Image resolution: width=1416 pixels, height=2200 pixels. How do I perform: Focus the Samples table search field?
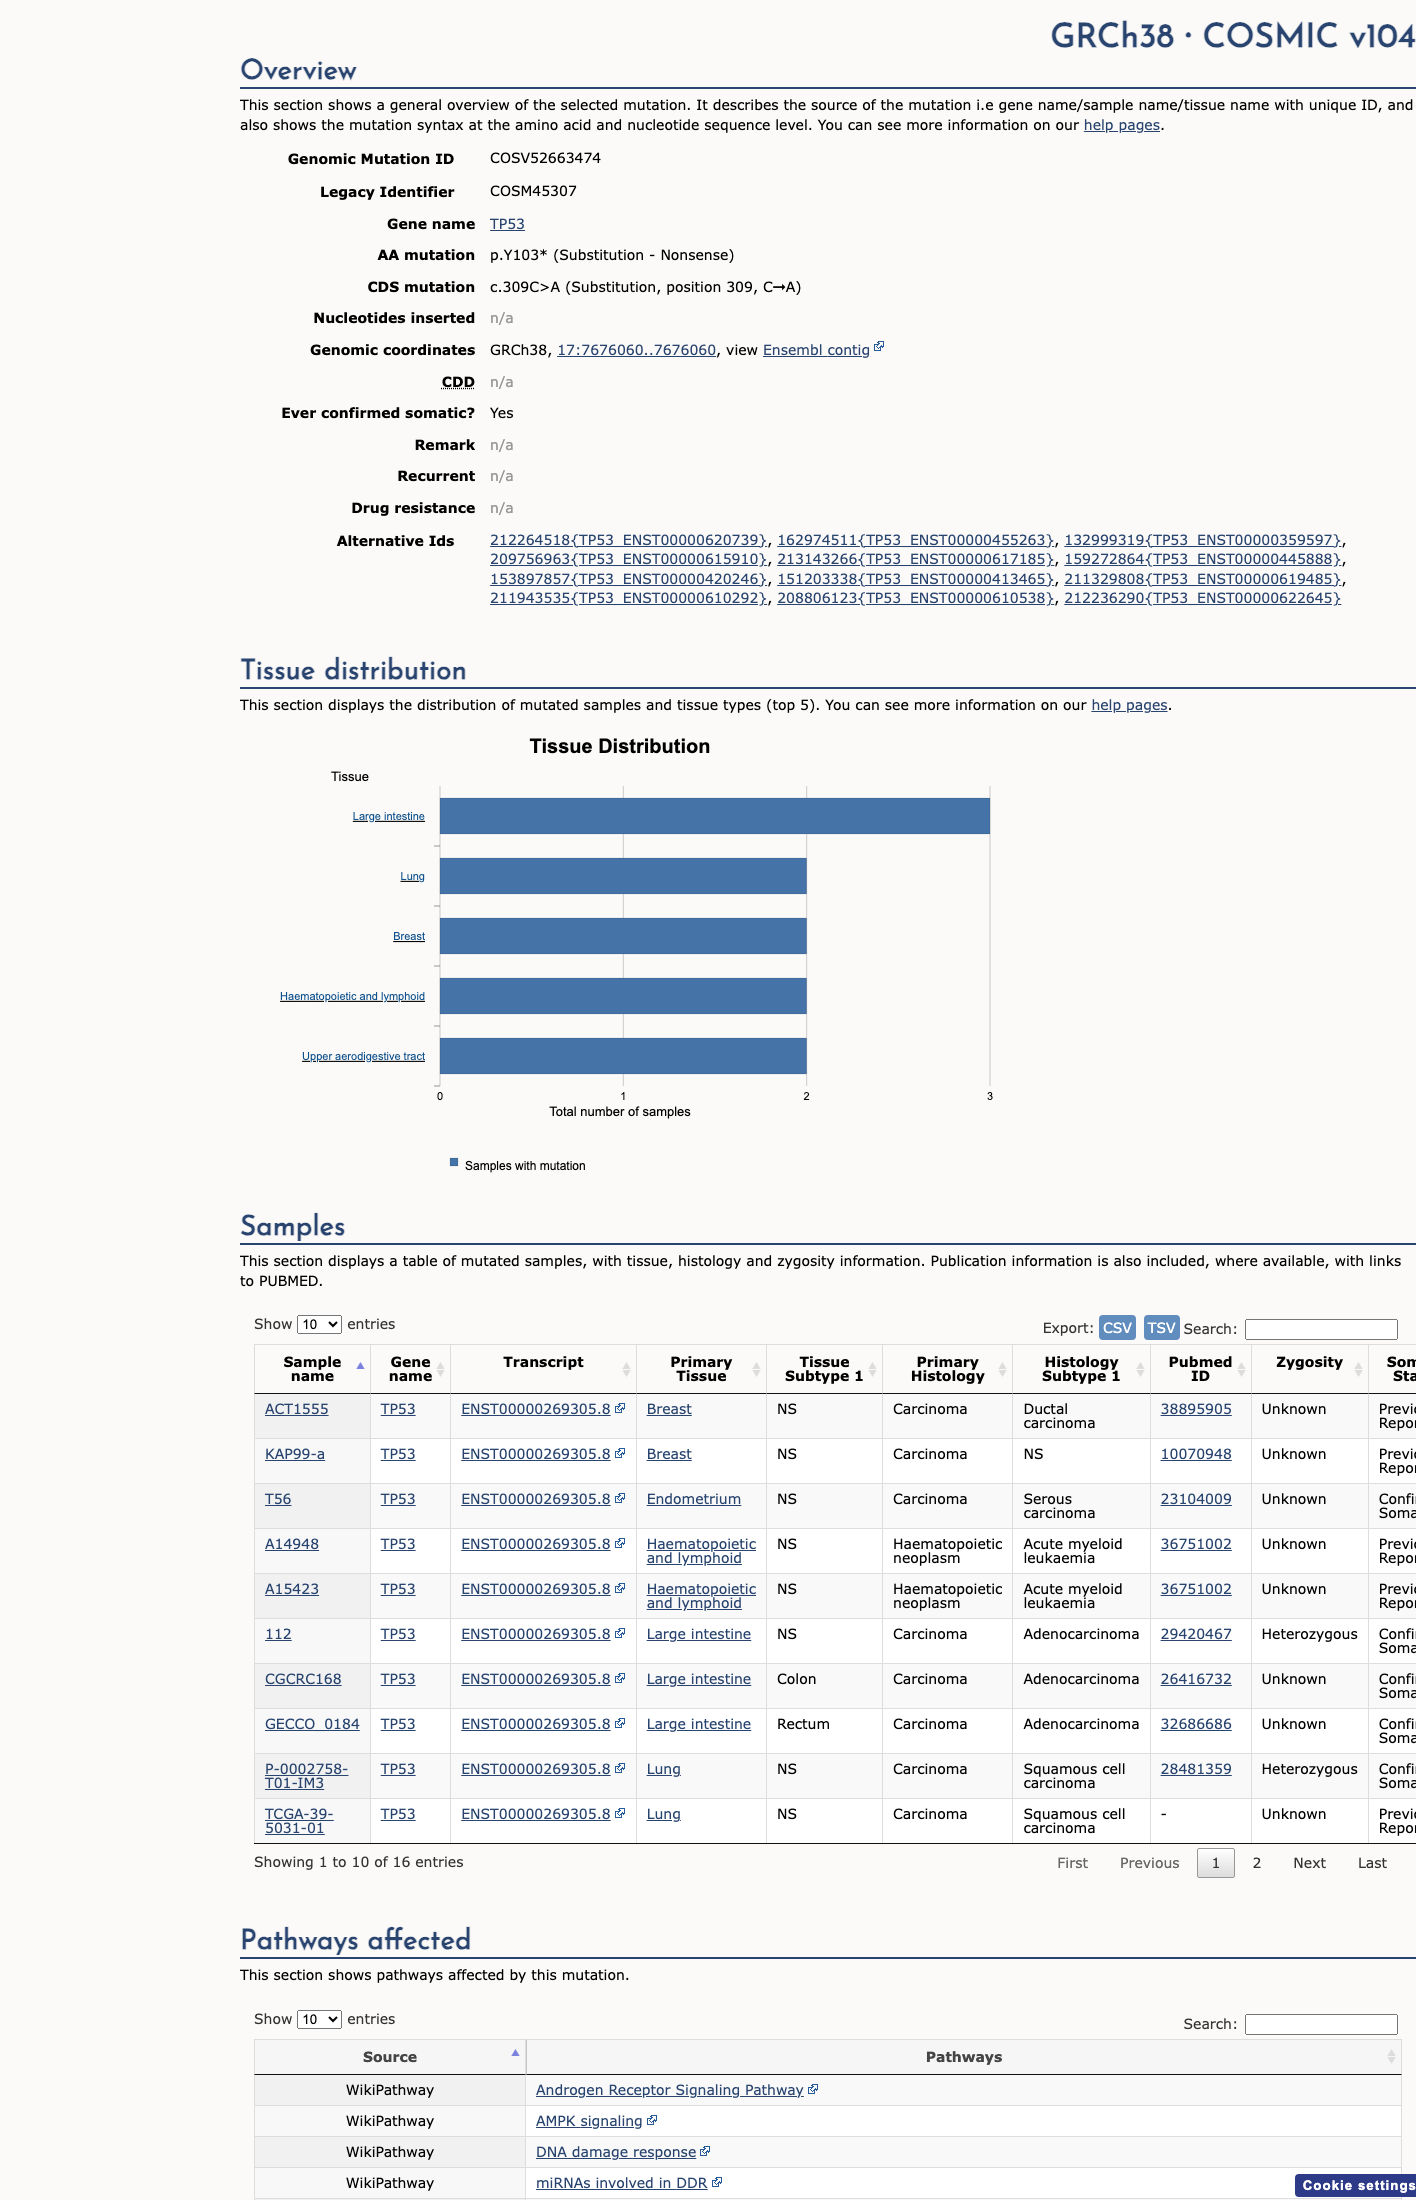1321,1329
